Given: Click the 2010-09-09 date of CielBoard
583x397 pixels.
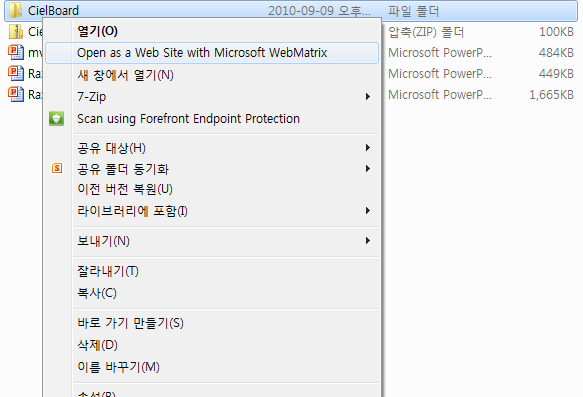Looking at the screenshot, I should (319, 11).
